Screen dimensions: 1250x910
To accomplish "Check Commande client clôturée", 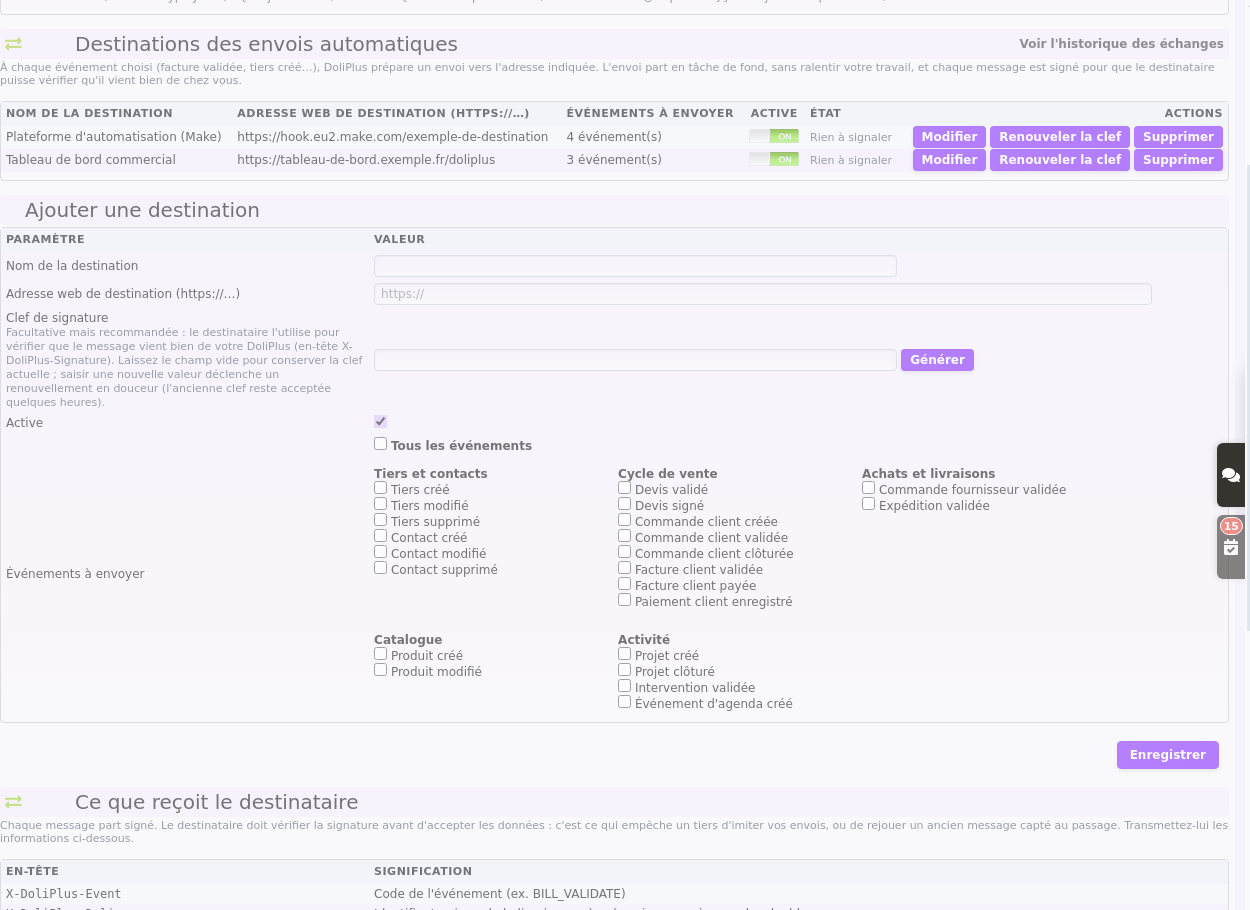I will (624, 552).
